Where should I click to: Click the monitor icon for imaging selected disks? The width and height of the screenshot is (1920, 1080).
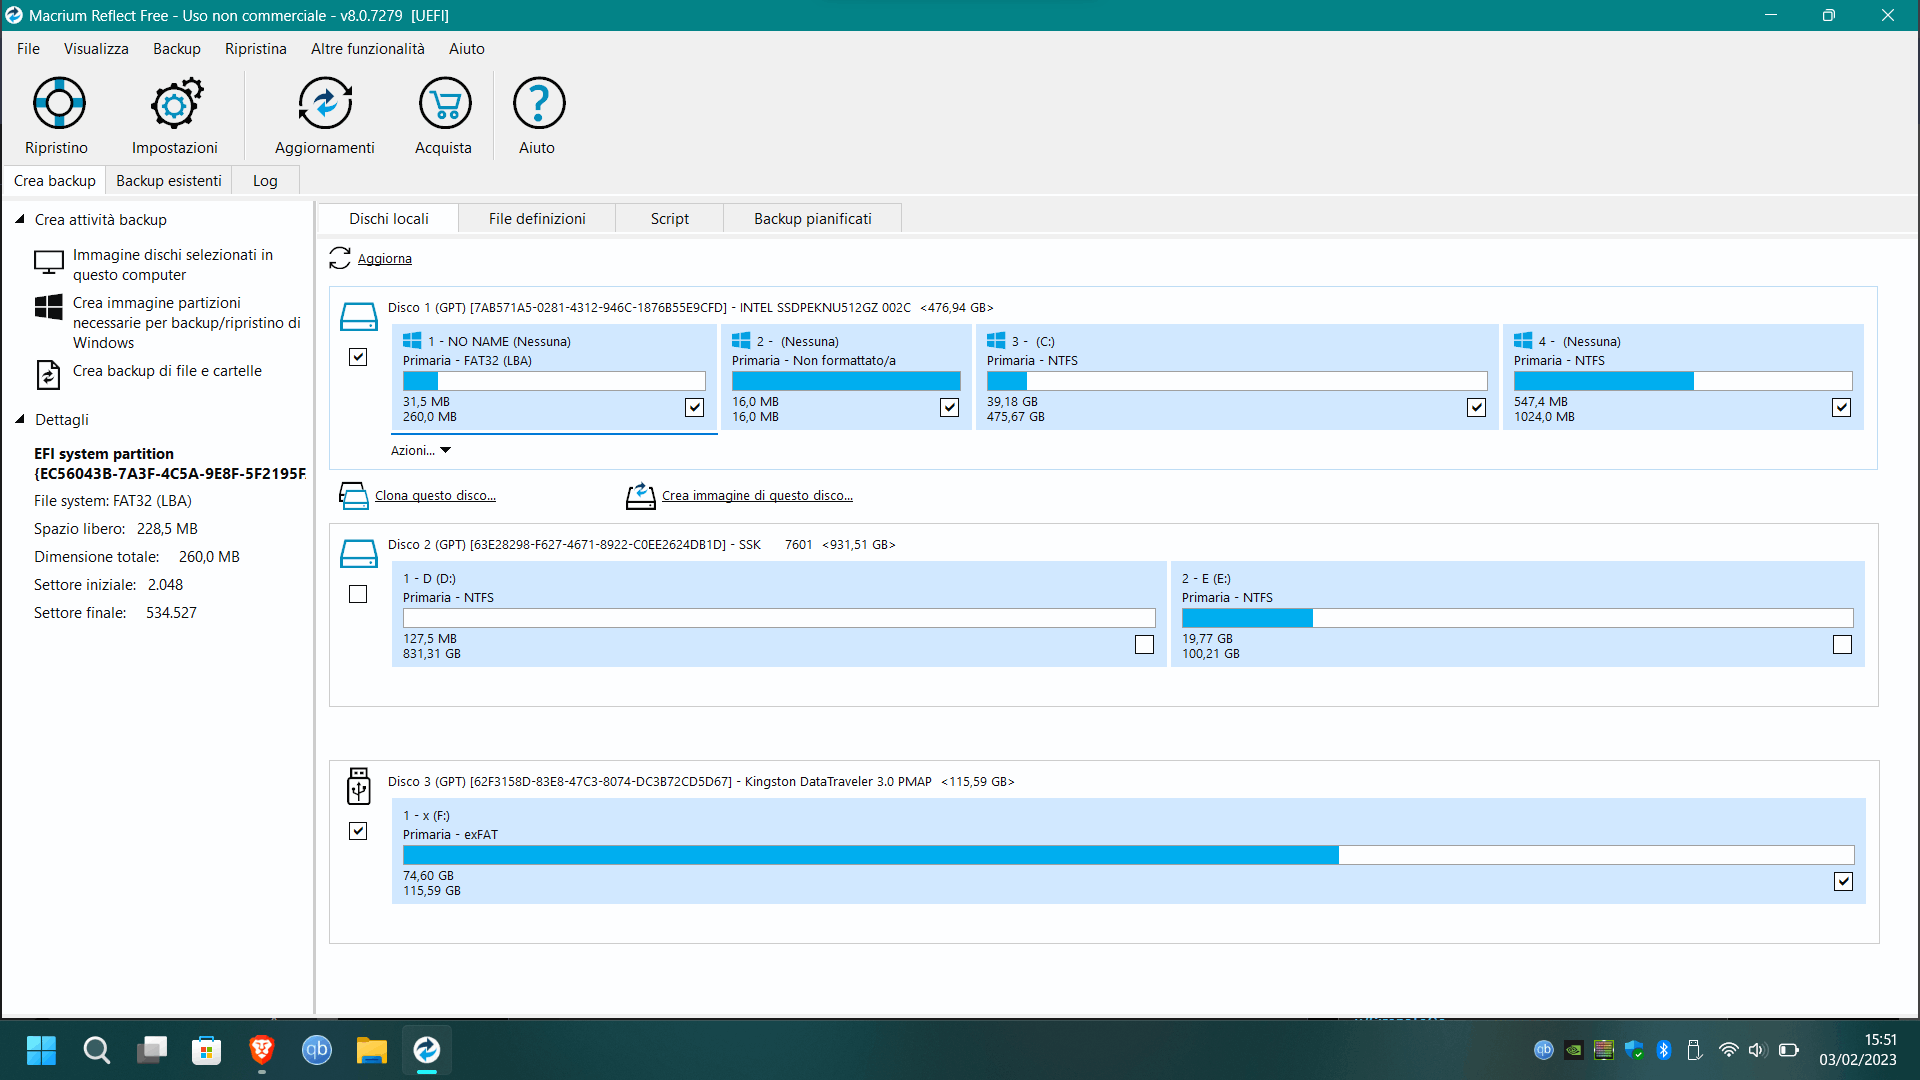coord(49,263)
